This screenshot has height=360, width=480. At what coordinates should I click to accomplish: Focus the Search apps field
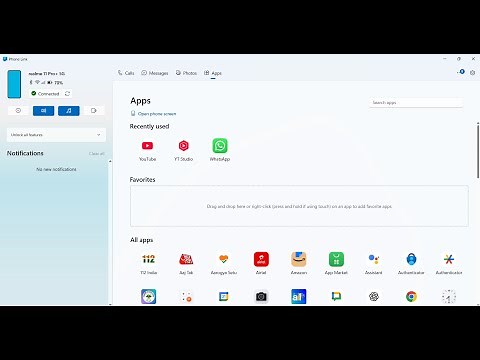[x=416, y=103]
